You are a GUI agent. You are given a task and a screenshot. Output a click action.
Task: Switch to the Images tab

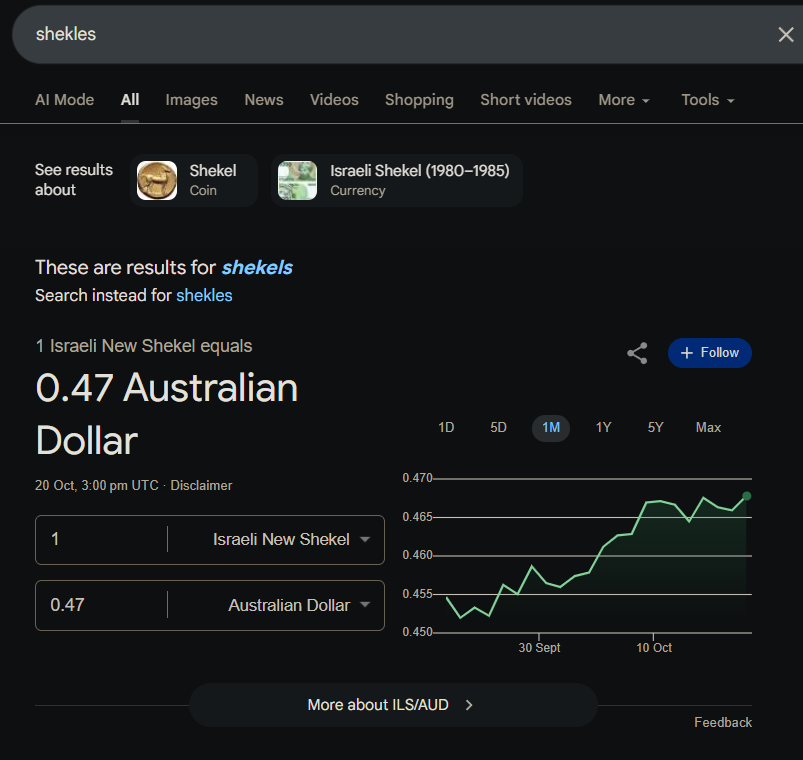click(192, 99)
